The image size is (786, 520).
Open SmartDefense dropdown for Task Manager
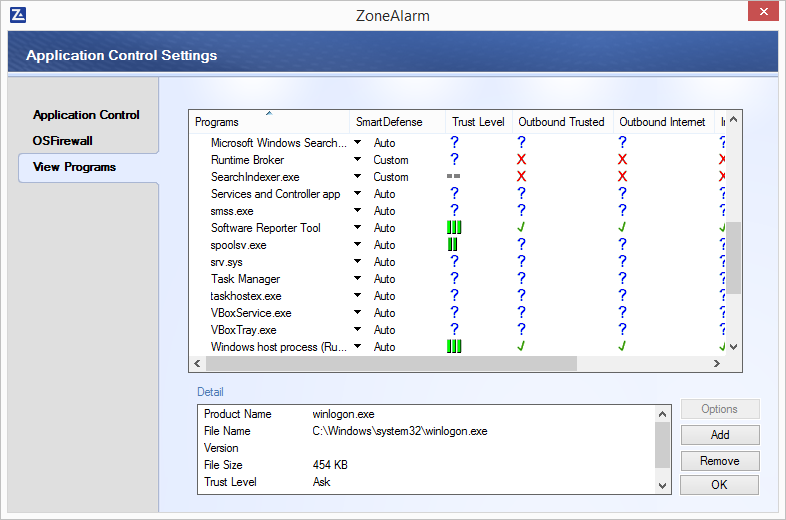357,279
